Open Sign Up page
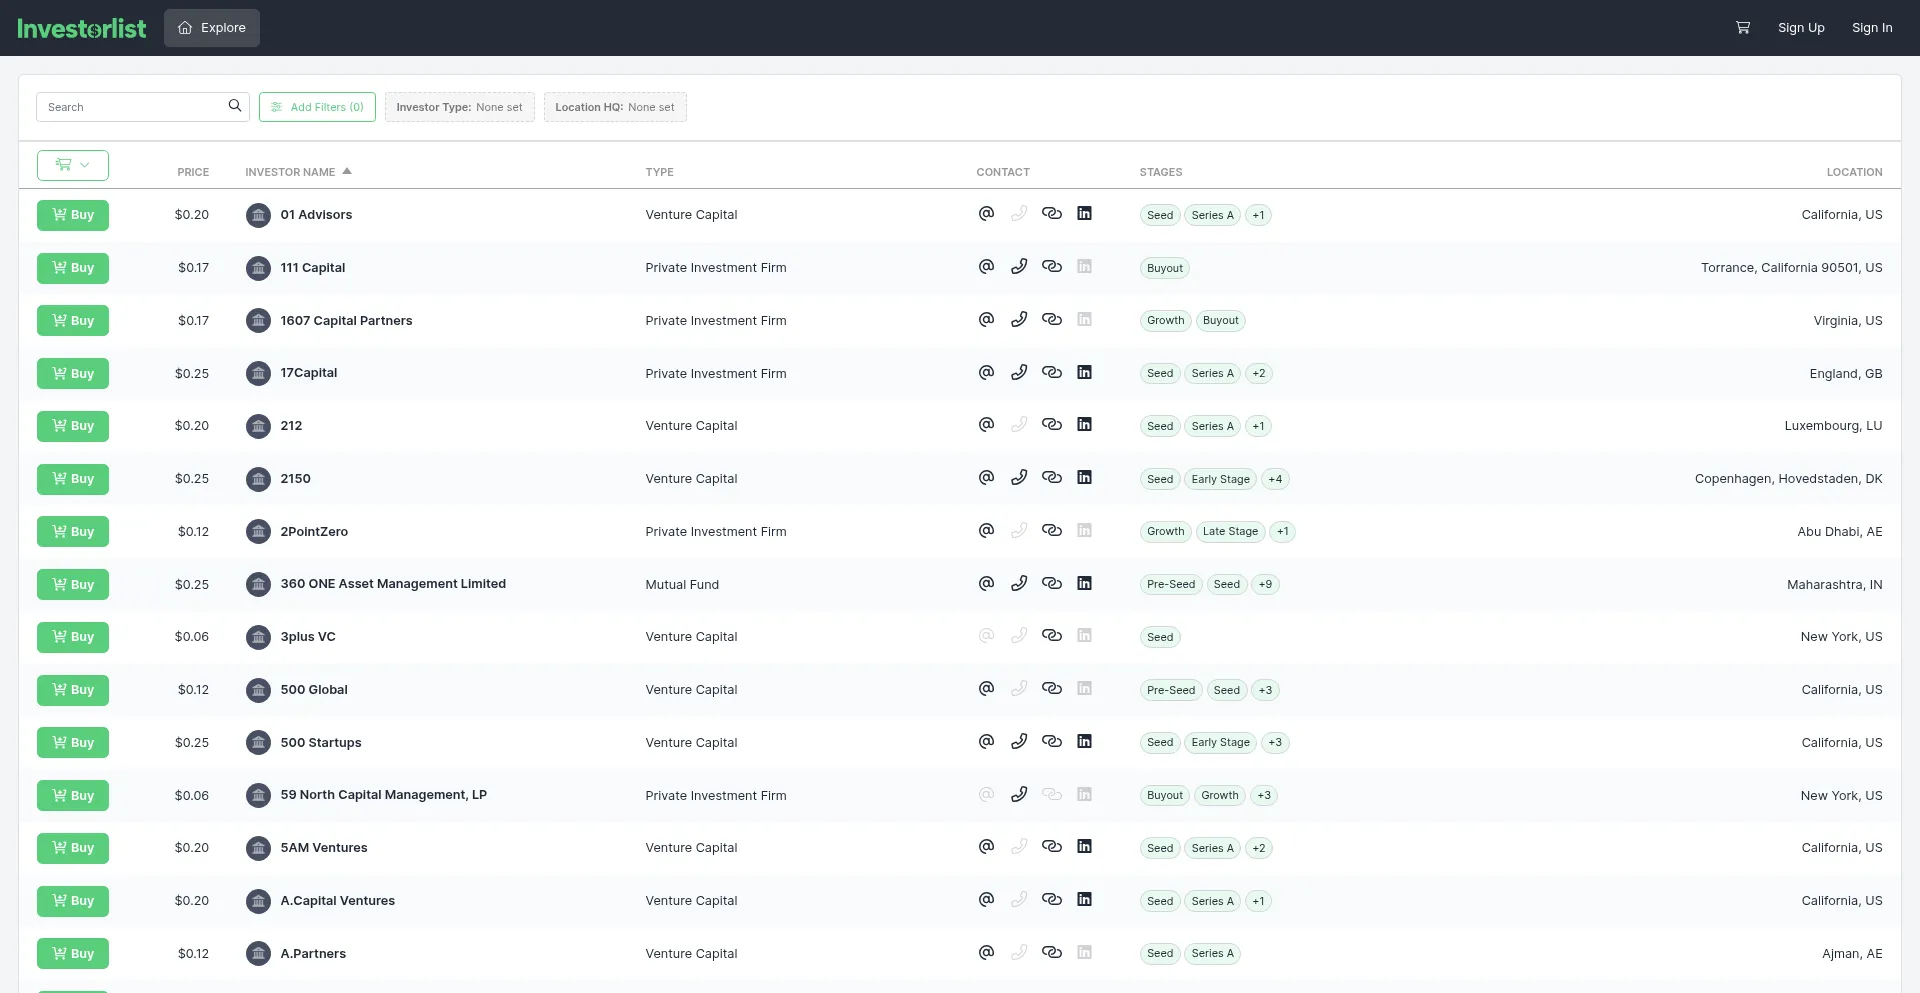The height and width of the screenshot is (993, 1920). (x=1800, y=28)
